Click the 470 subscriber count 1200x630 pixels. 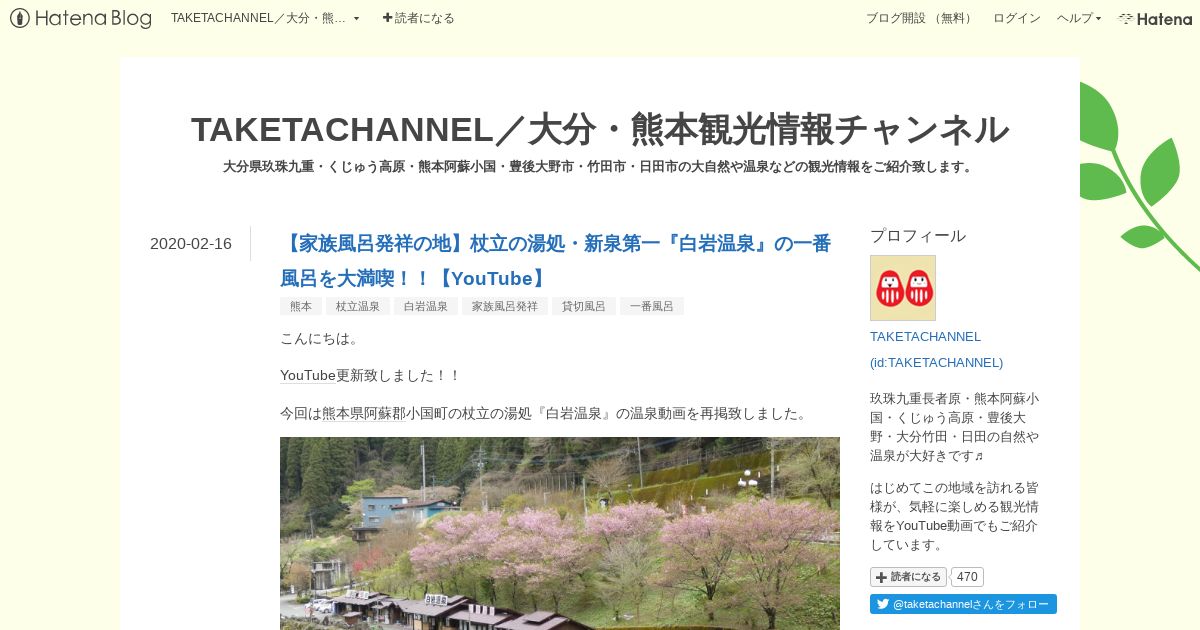pos(967,577)
